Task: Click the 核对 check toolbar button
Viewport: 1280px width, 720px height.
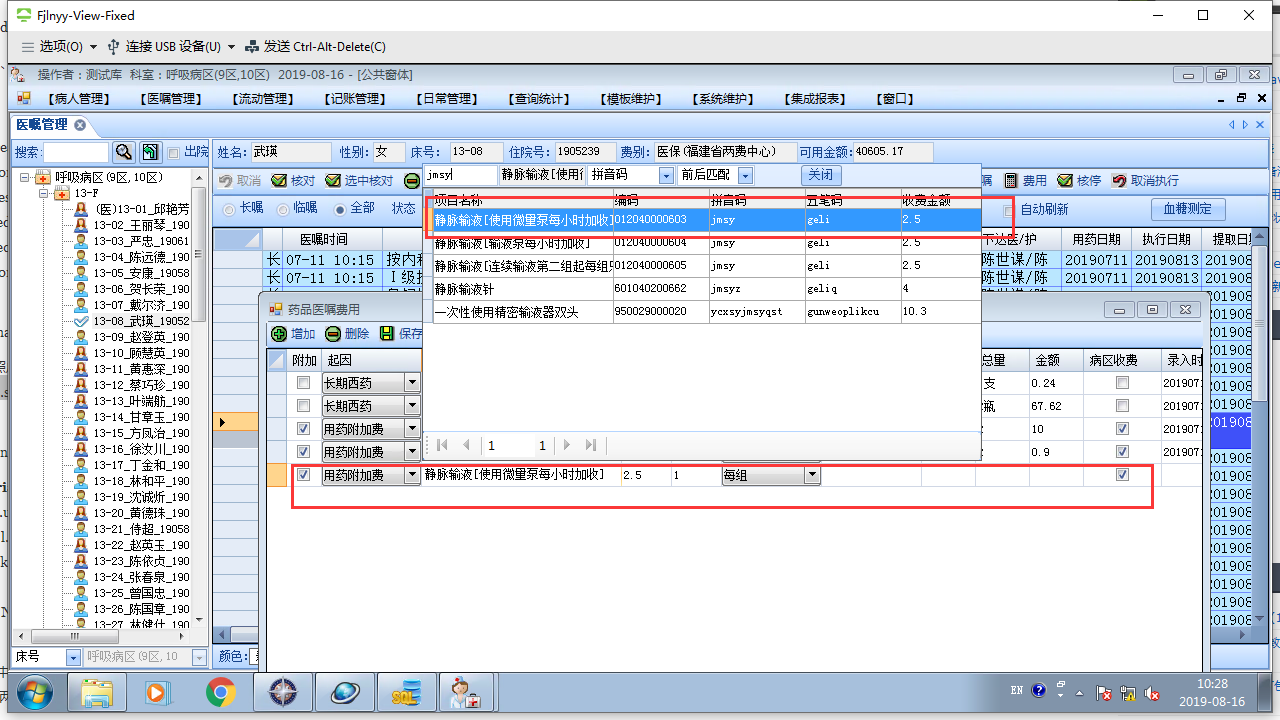Action: pos(292,181)
